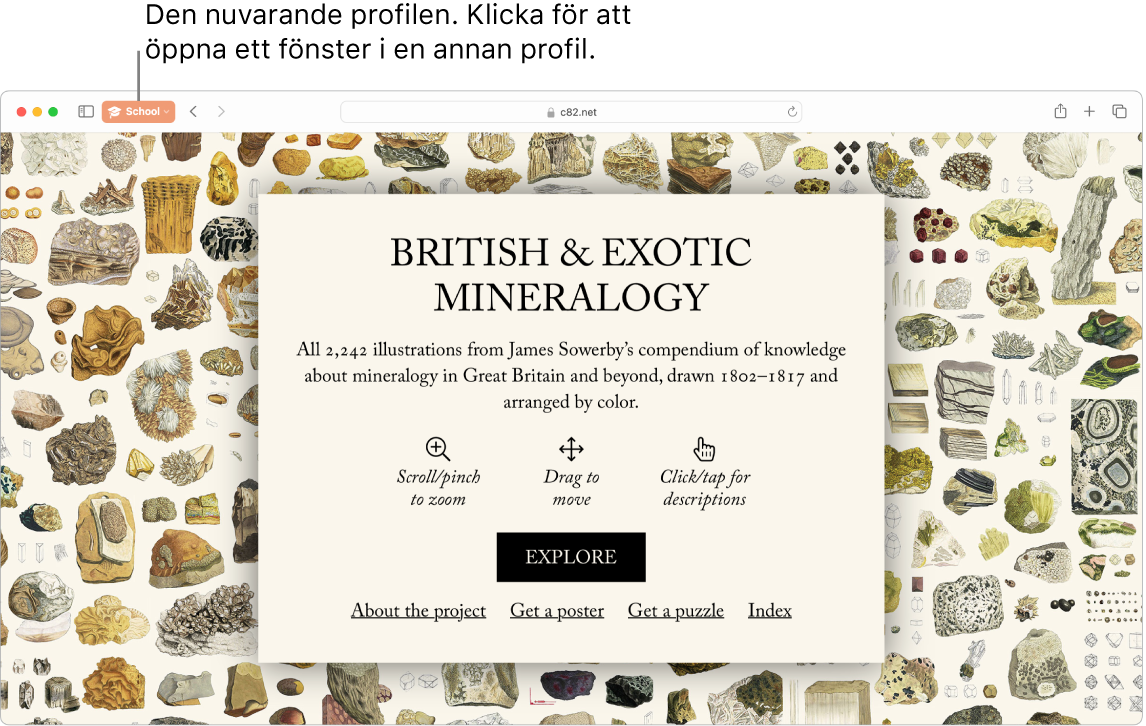Image resolution: width=1146 pixels, height=726 pixels.
Task: Open the School profile dropdown
Action: (138, 112)
